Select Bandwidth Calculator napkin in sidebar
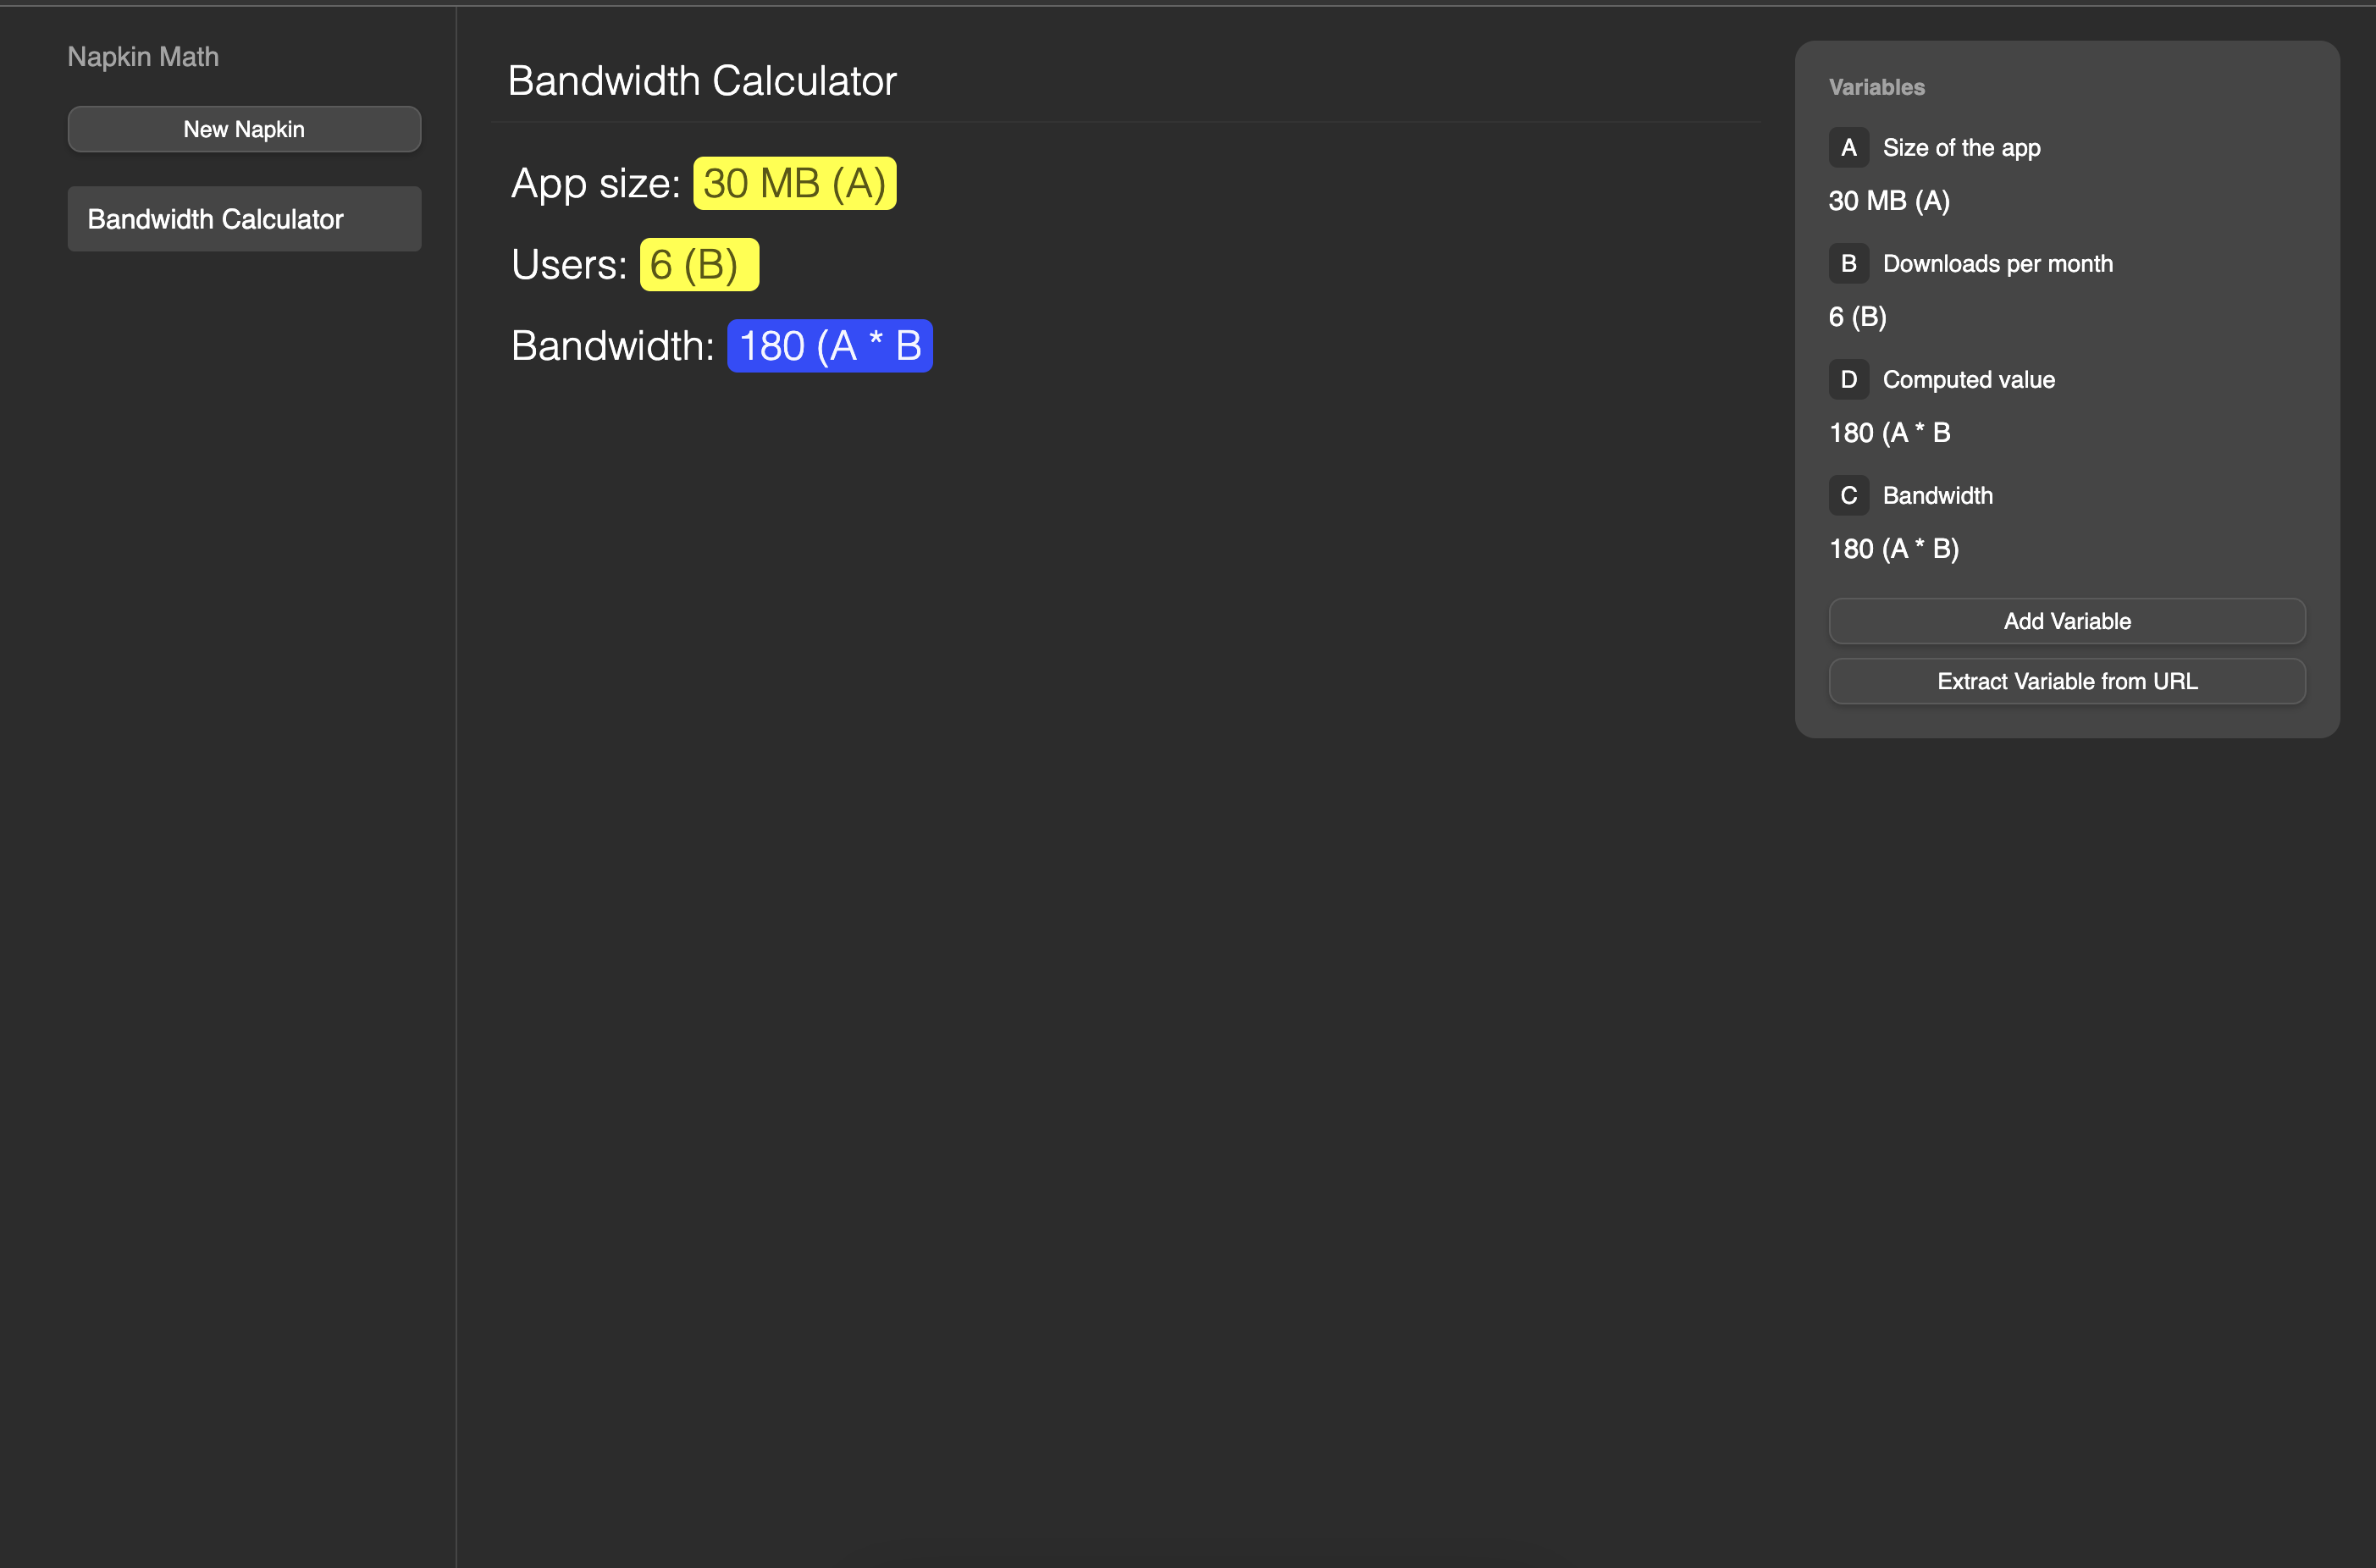Image resolution: width=2376 pixels, height=1568 pixels. pos(244,219)
